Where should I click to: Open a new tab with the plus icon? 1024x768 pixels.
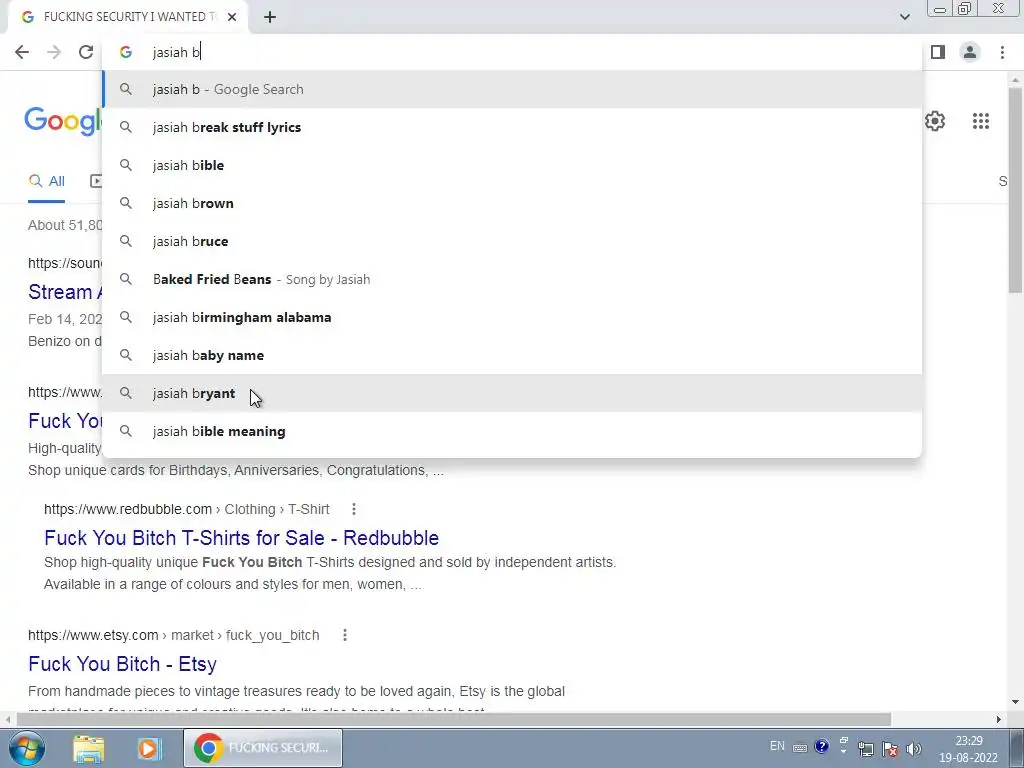point(270,17)
